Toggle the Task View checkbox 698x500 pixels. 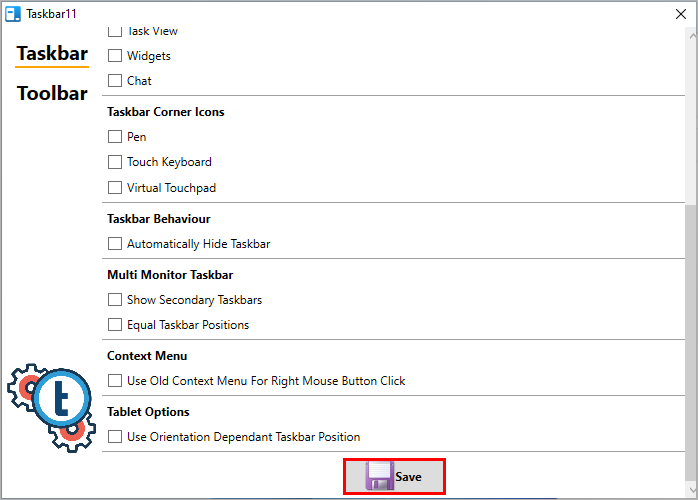(115, 32)
